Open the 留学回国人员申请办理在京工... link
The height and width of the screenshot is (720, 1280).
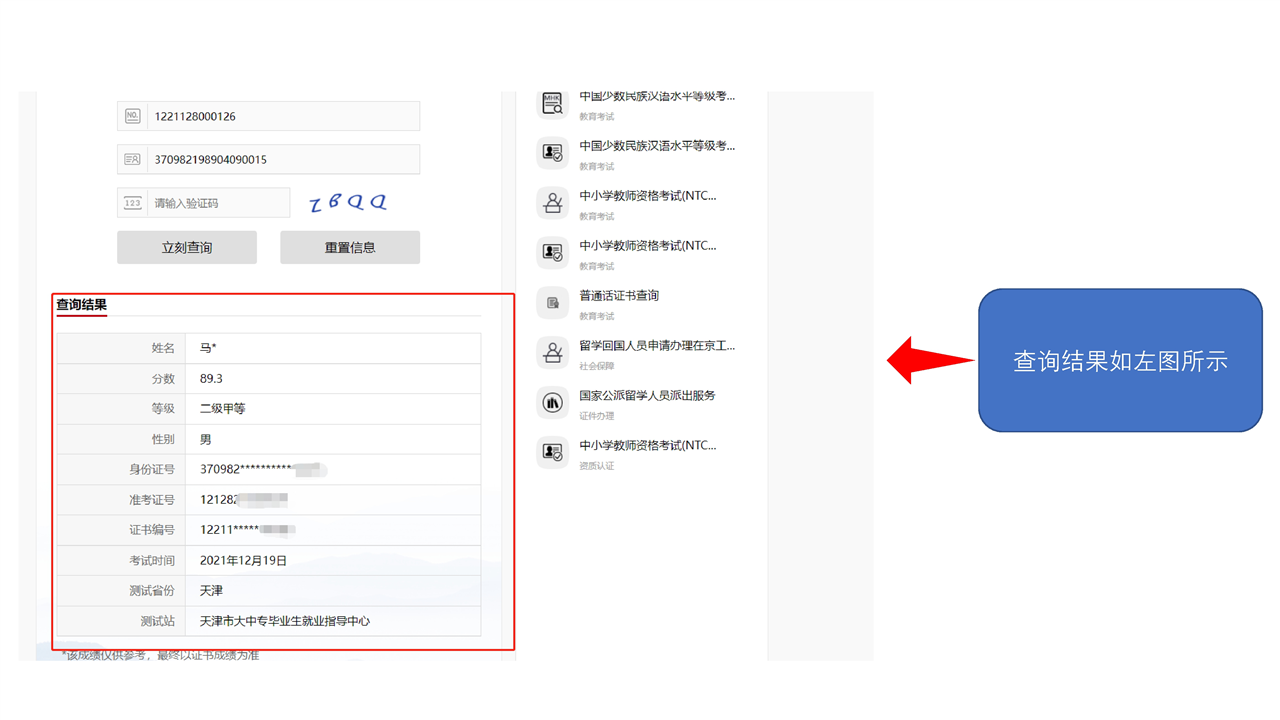pos(656,346)
